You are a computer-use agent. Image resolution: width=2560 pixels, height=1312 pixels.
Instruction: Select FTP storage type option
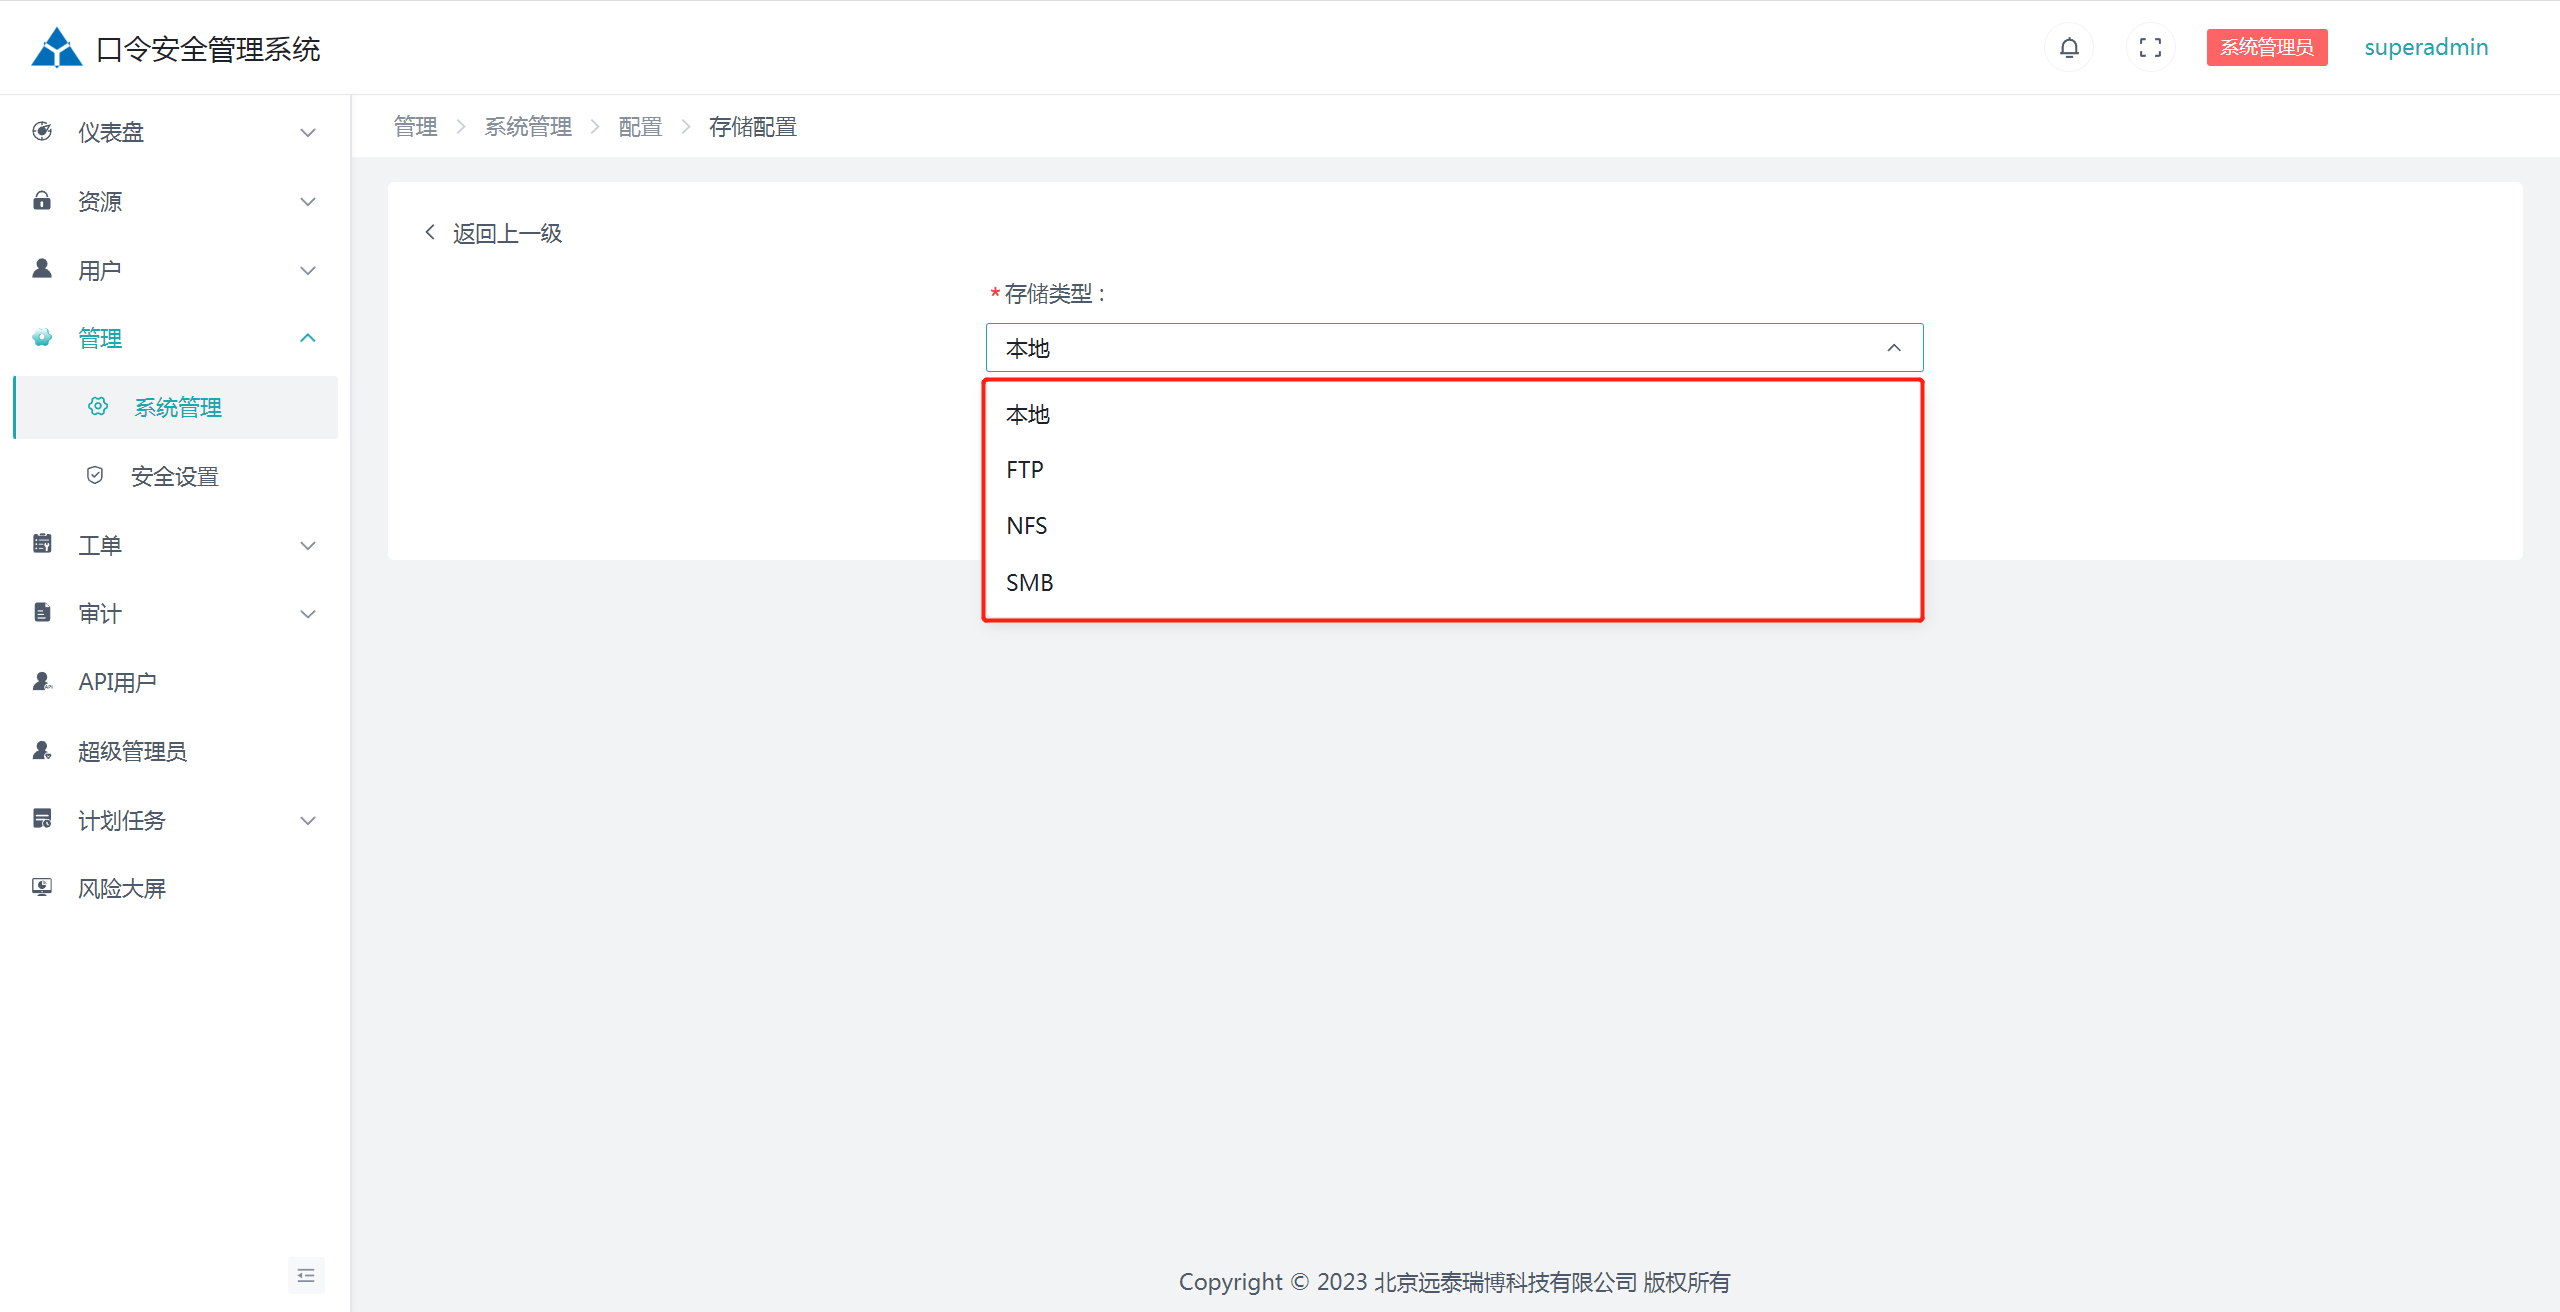1025,470
